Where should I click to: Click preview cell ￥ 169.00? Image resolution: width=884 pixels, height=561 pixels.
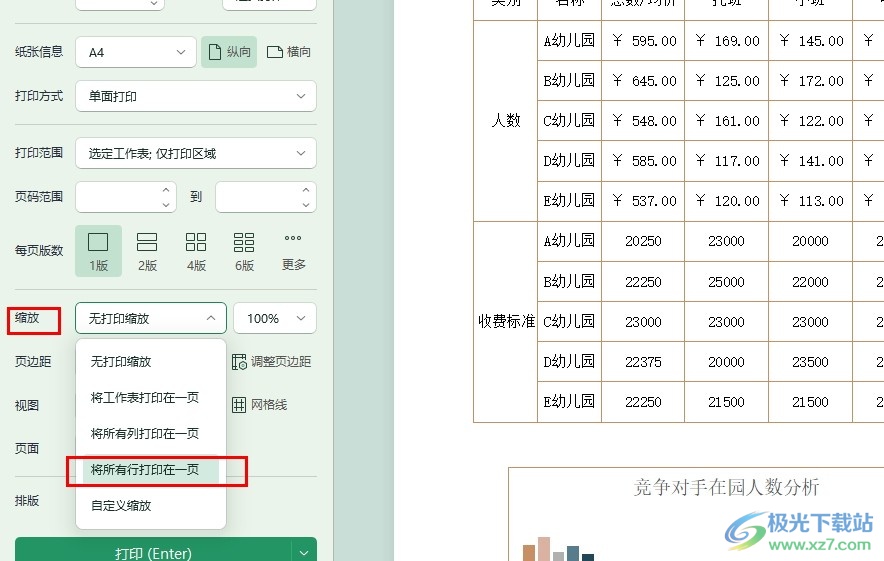[x=727, y=41]
